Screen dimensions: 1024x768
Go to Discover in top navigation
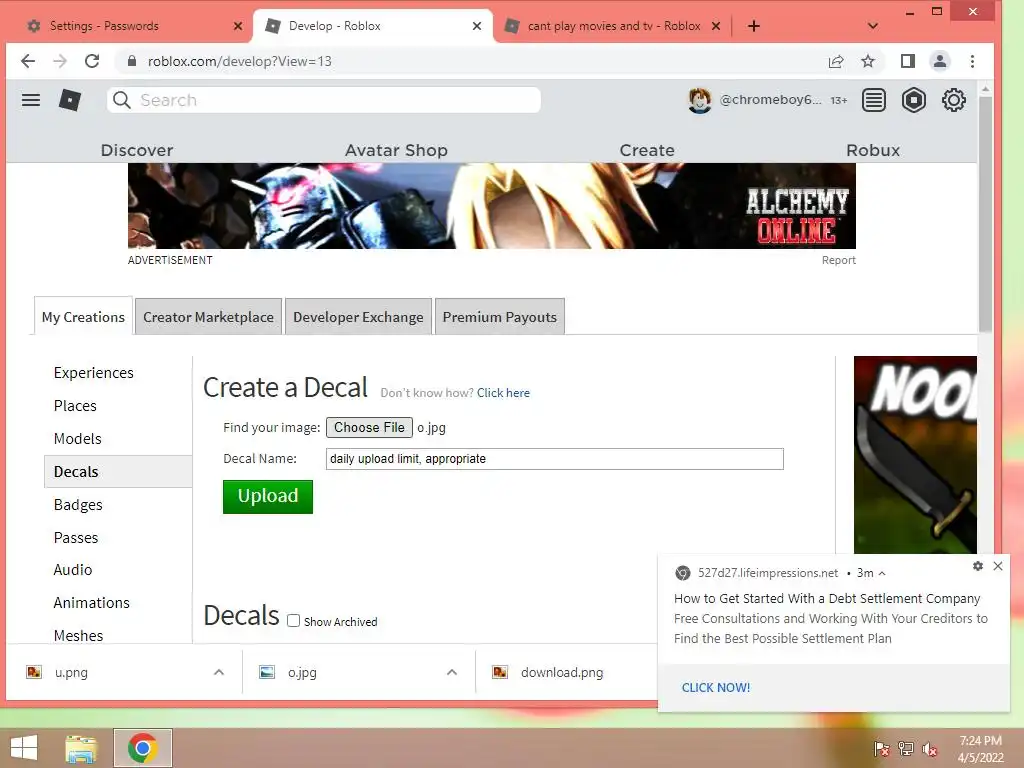coord(137,150)
